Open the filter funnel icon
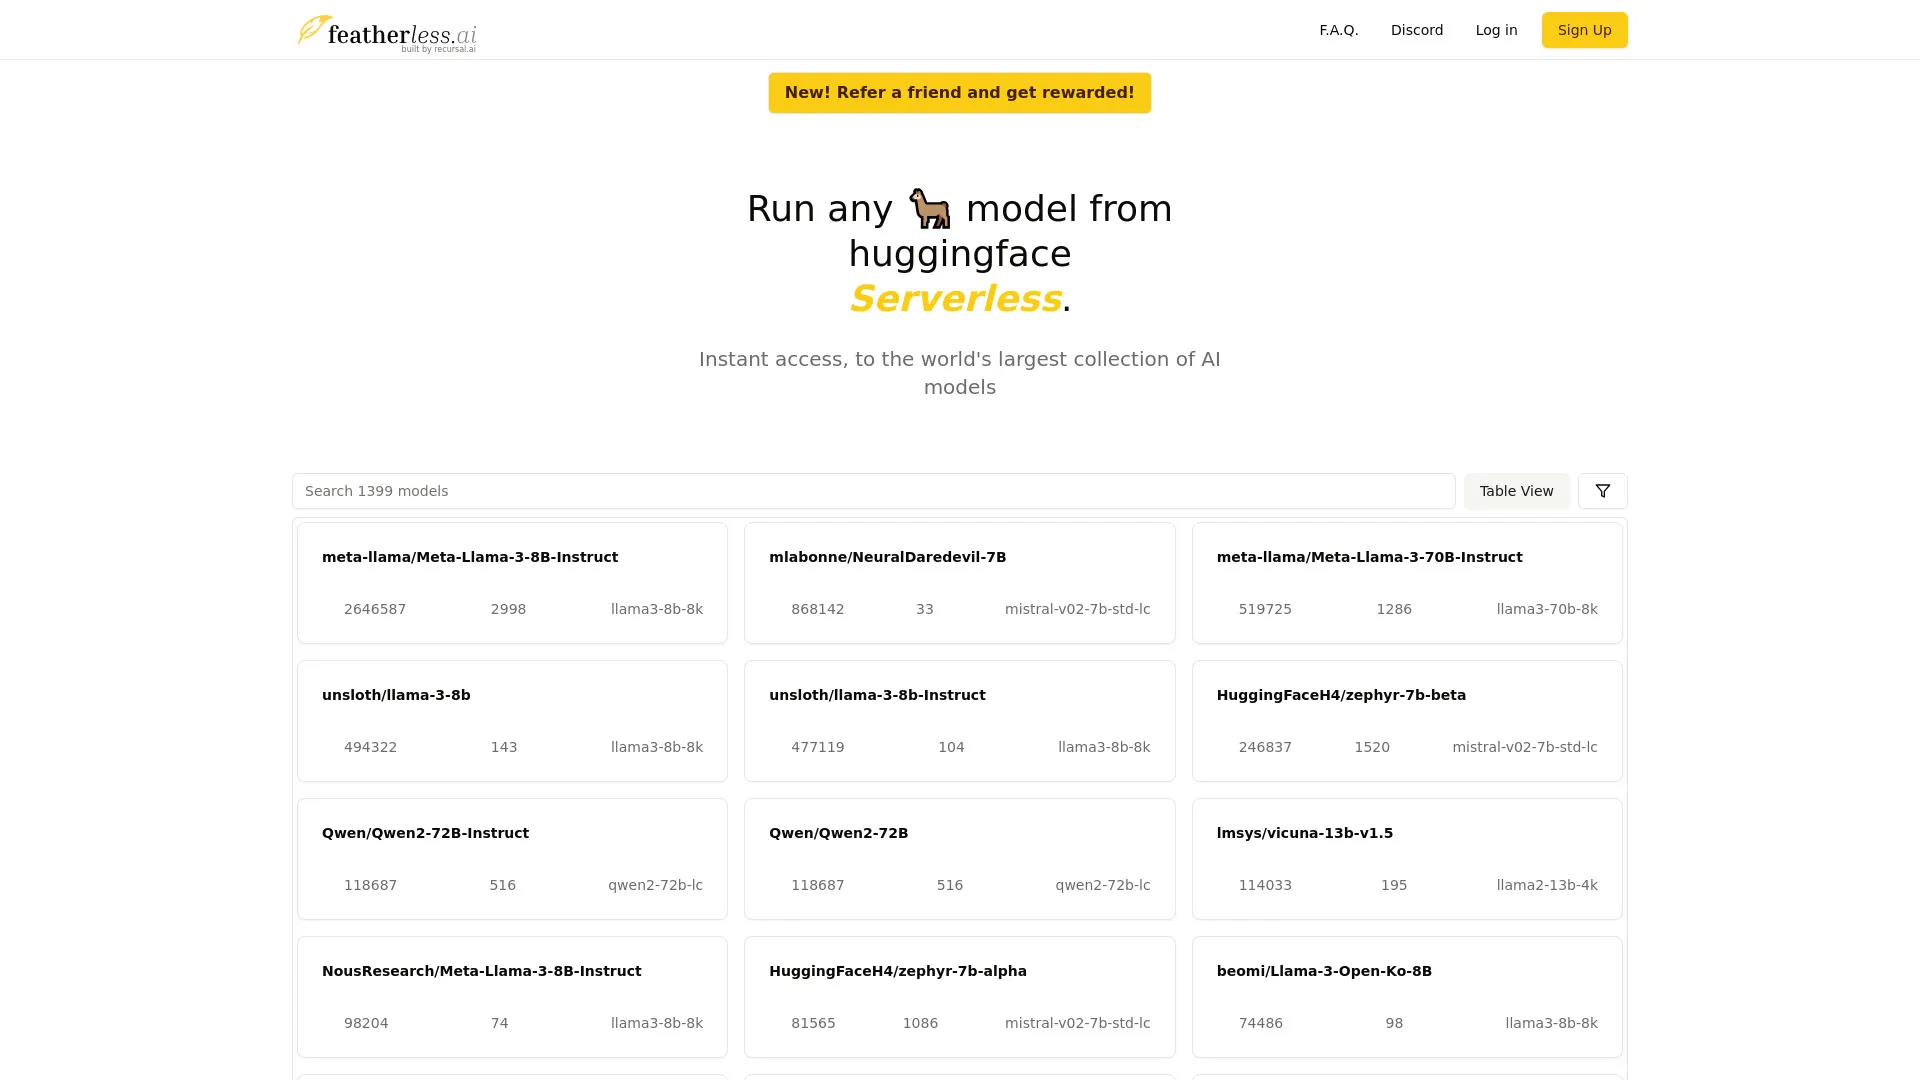1920x1080 pixels. pos(1602,491)
